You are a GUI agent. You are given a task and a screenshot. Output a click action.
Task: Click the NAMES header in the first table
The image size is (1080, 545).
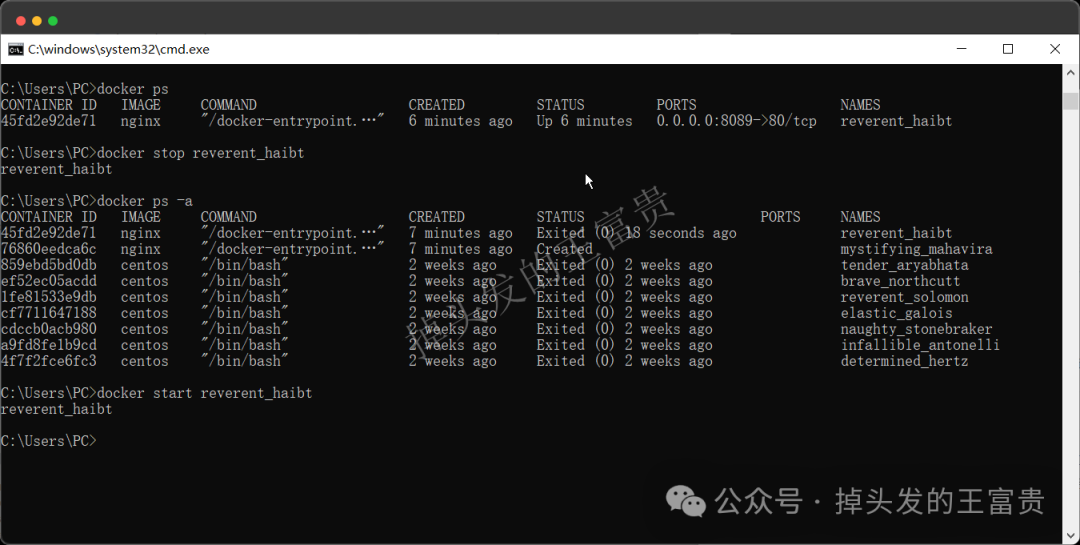tap(860, 105)
